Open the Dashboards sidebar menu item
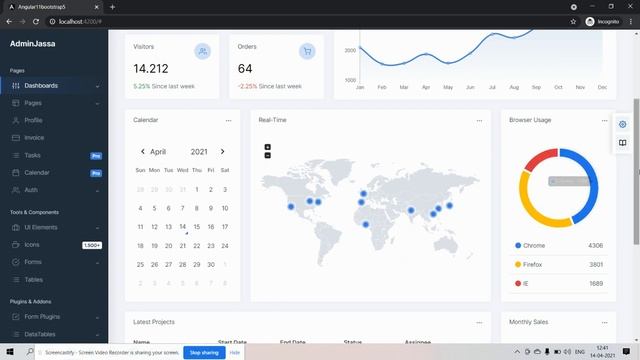 point(54,86)
